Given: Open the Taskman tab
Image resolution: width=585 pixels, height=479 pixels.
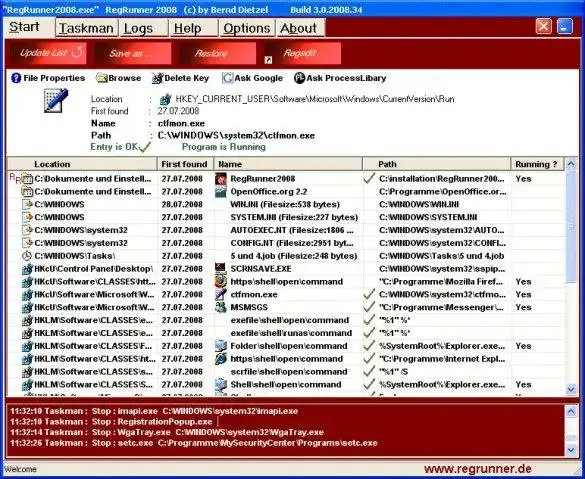Looking at the screenshot, I should click(87, 28).
